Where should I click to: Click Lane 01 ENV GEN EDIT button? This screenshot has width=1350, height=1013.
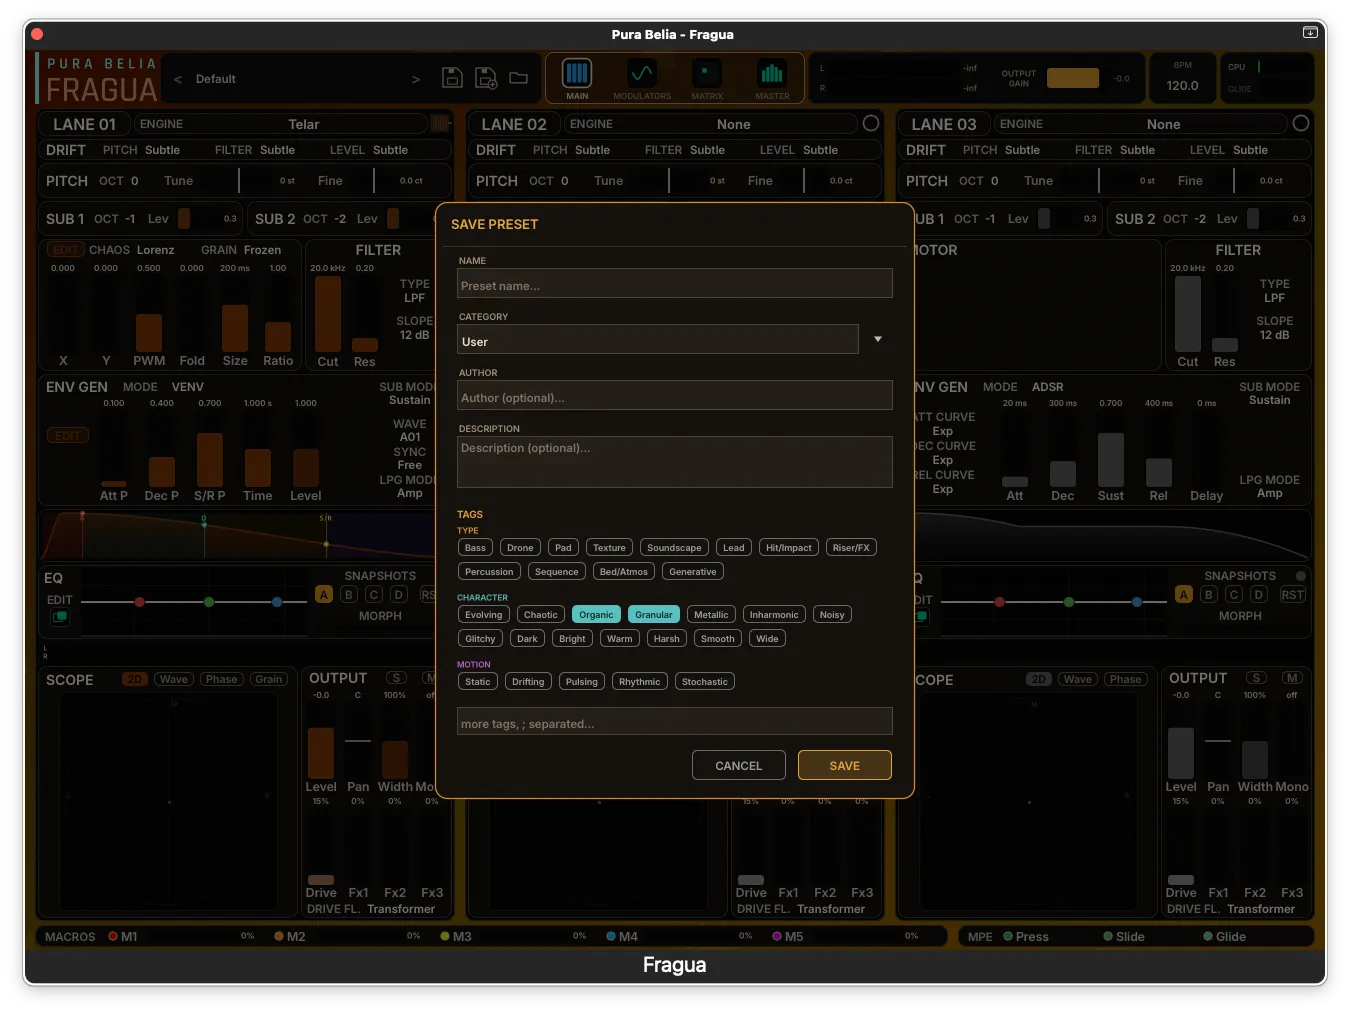point(67,436)
